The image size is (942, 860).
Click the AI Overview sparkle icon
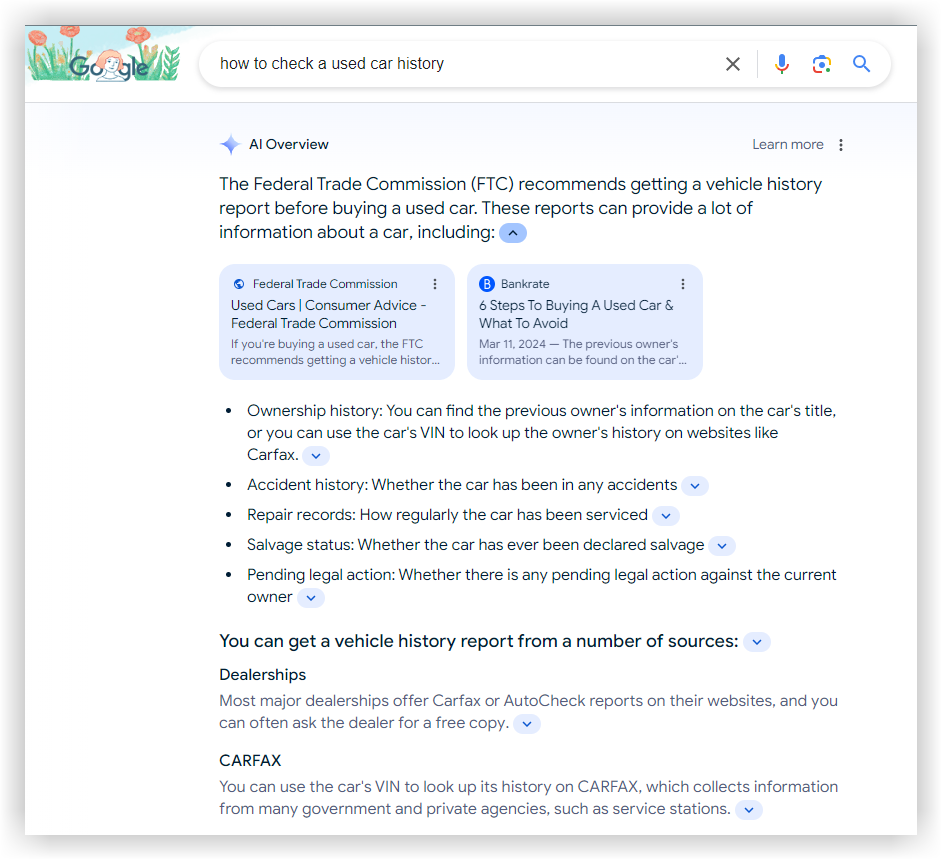[230, 145]
